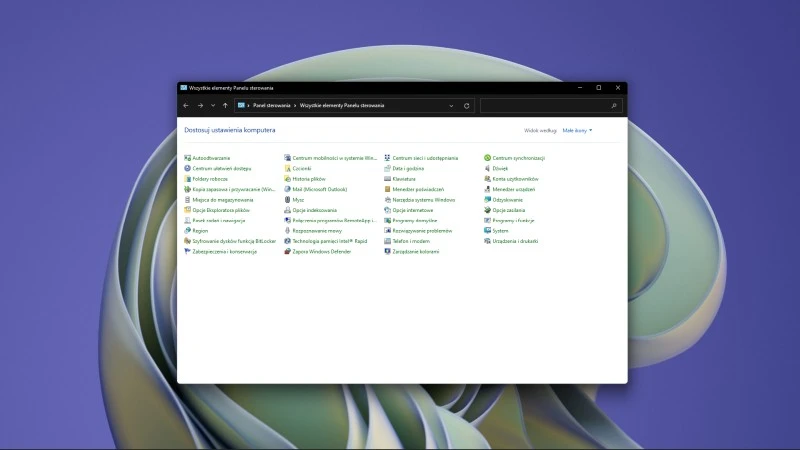
Task: Open Opcje internetowe
Action: pyautogui.click(x=409, y=210)
